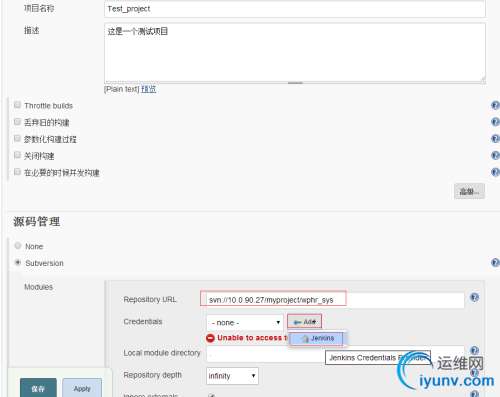Open help icon for Repository URL

[x=474, y=297]
